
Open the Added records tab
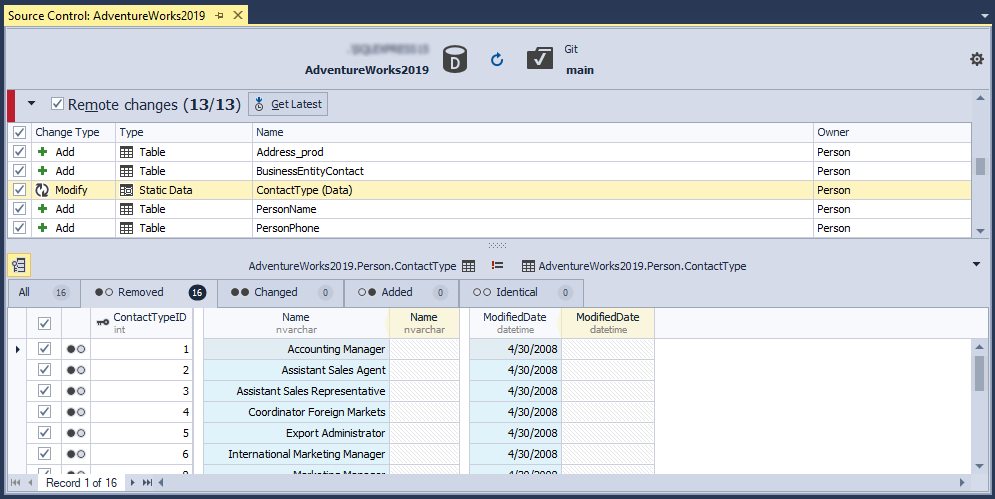point(402,293)
